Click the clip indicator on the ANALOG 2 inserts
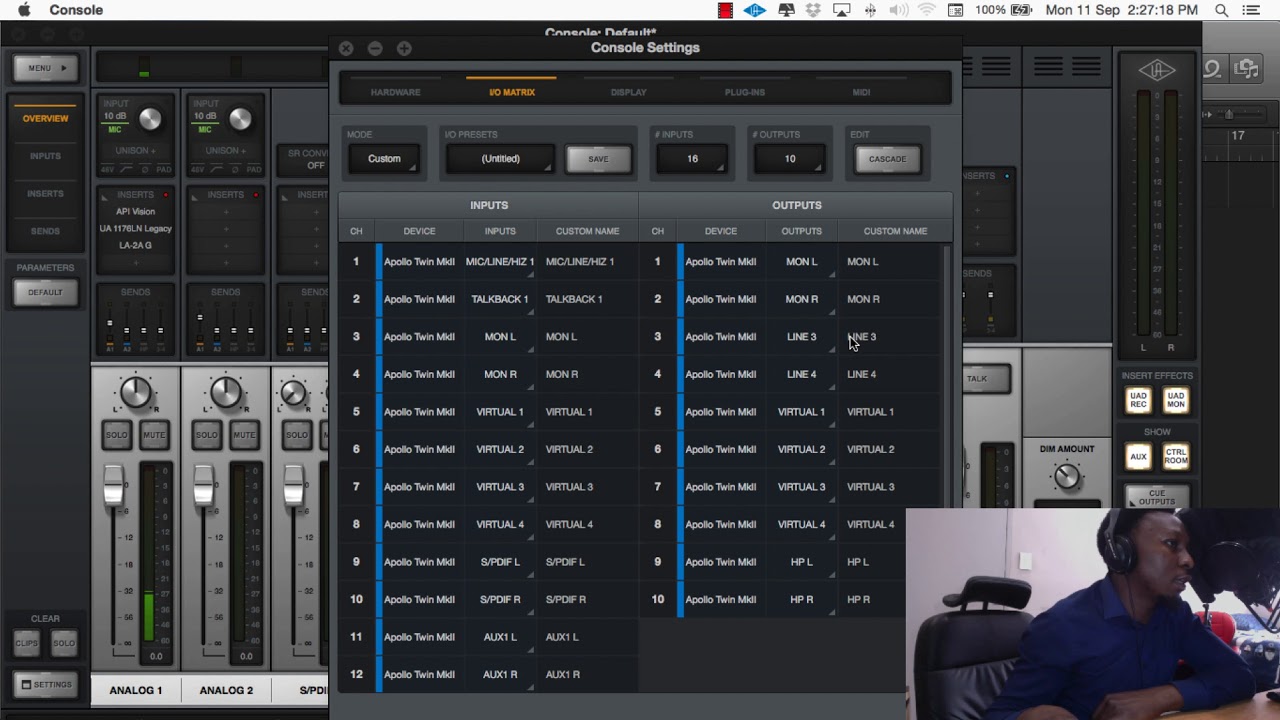Screen dimensions: 1280x720 [x=255, y=195]
